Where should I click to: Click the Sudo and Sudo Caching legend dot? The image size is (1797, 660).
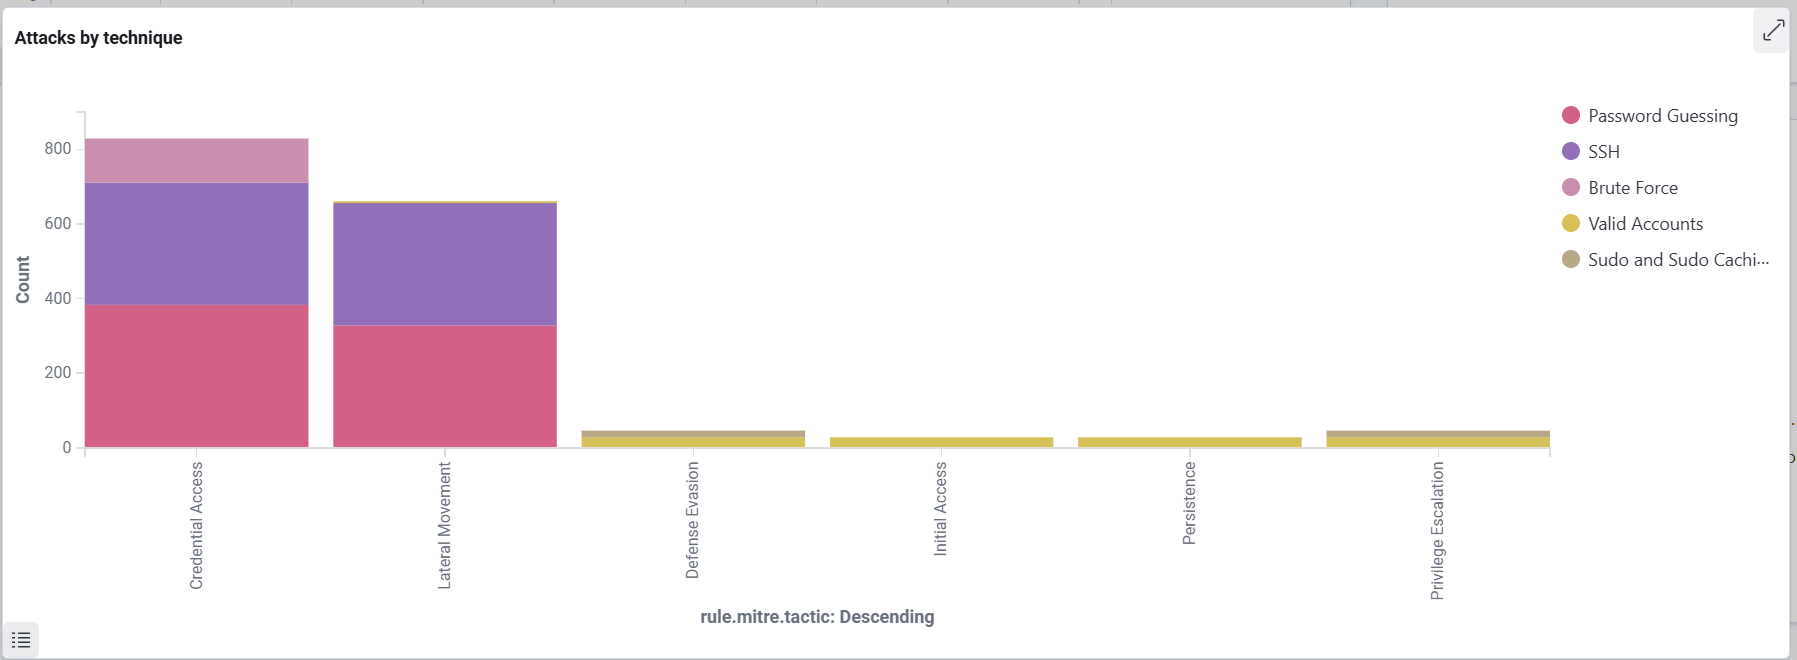click(1571, 259)
